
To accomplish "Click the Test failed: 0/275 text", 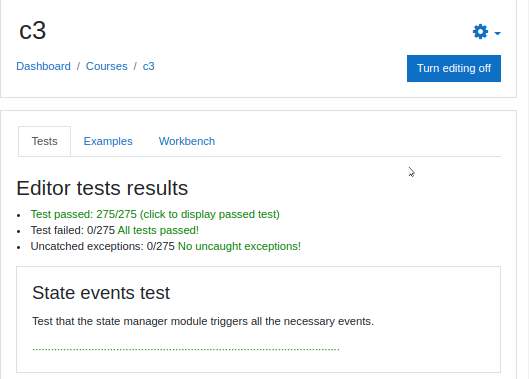I will click(x=73, y=230).
